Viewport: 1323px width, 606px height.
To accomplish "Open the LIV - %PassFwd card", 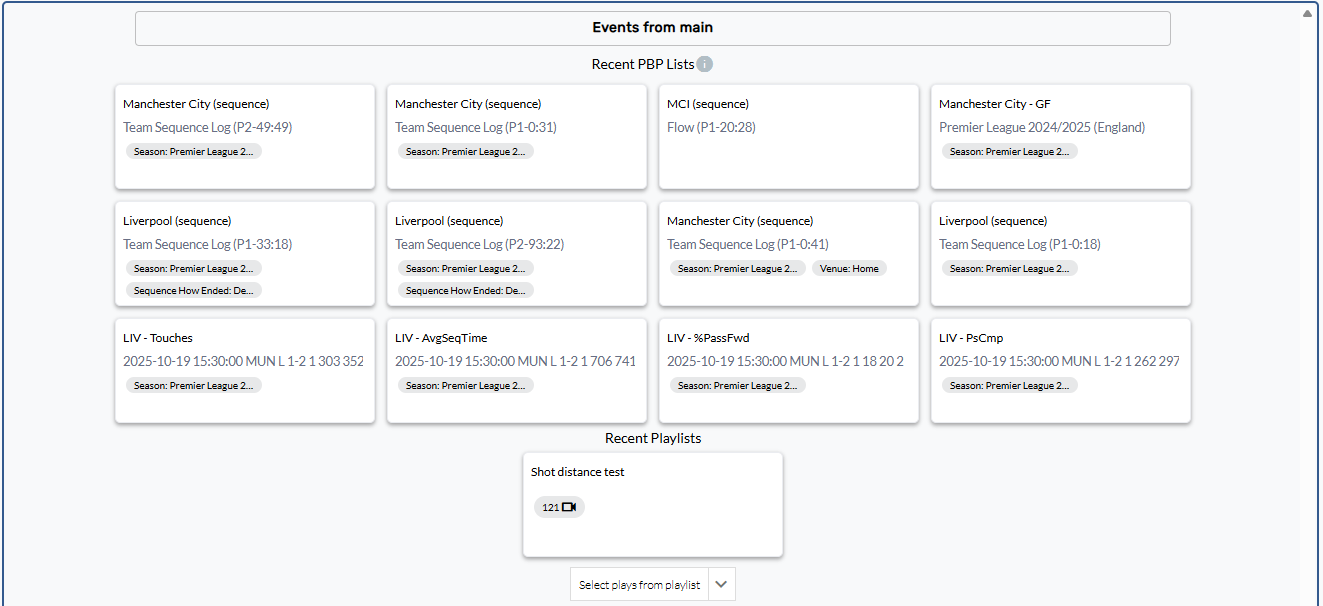I will [789, 370].
